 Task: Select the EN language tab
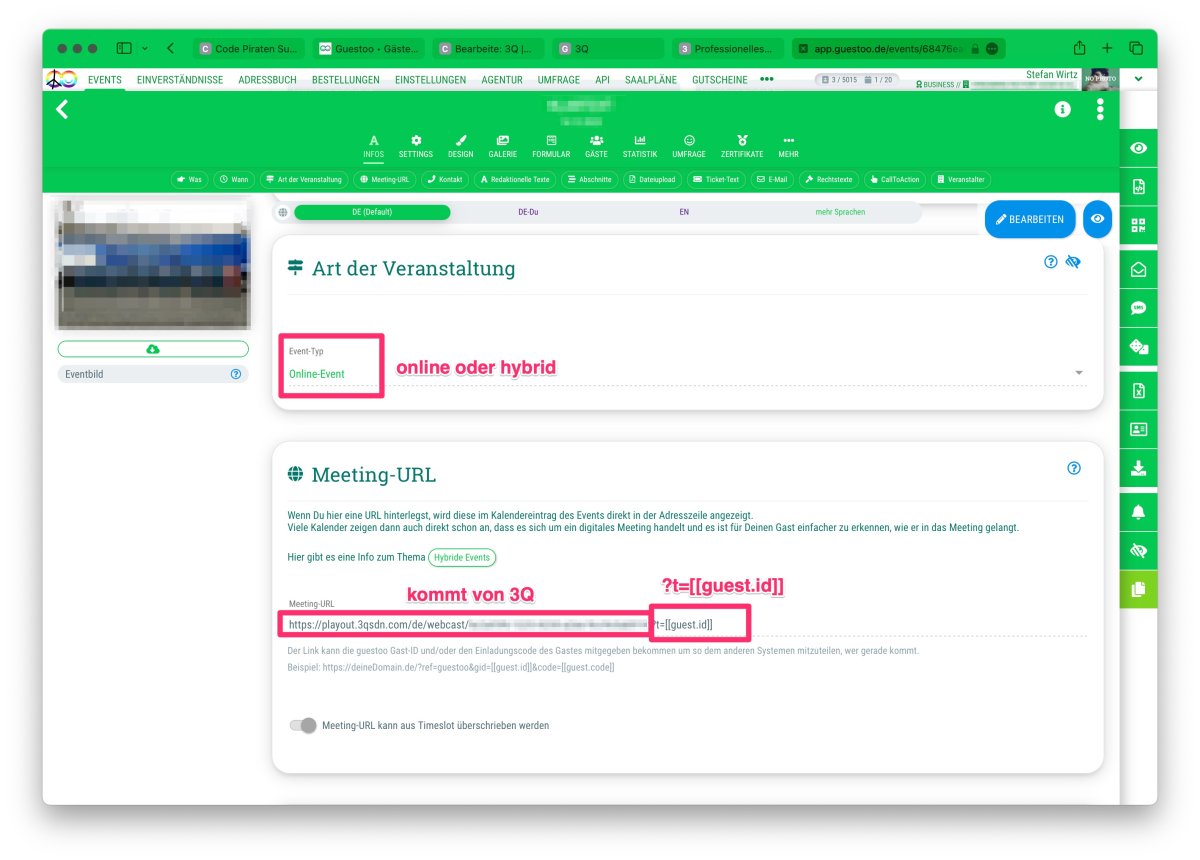click(684, 212)
